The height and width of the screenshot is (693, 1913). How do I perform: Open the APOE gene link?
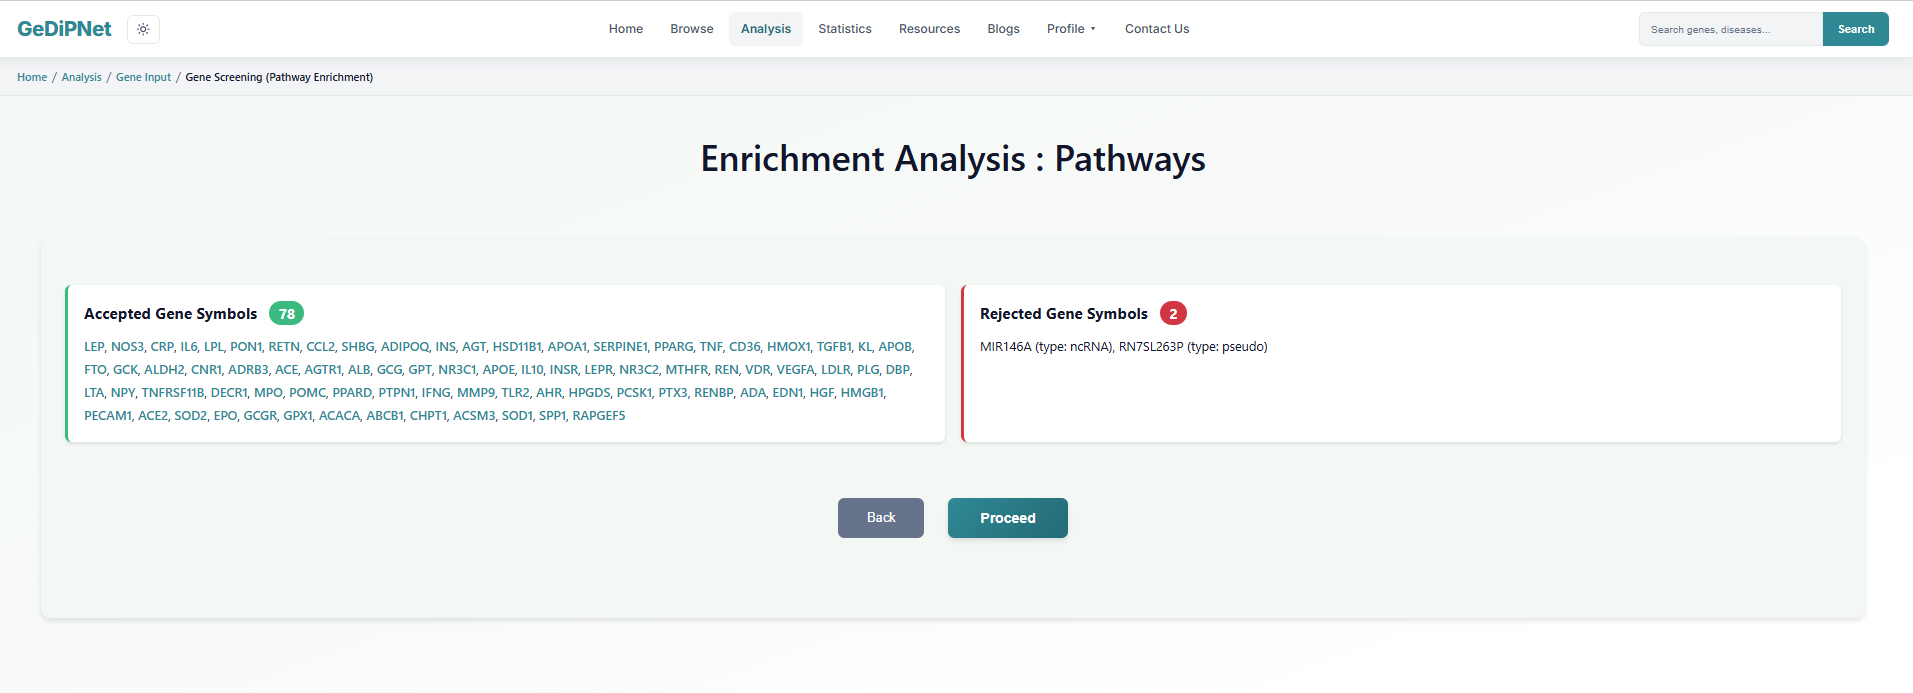pyautogui.click(x=498, y=370)
